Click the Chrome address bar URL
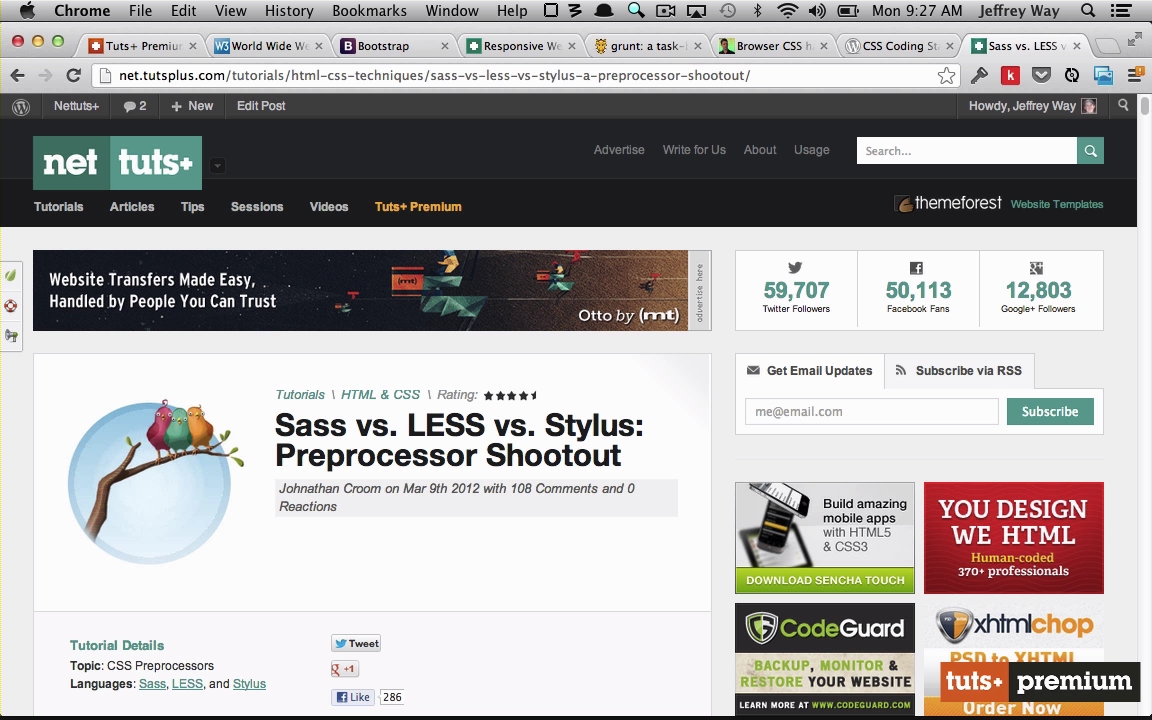 click(x=433, y=76)
